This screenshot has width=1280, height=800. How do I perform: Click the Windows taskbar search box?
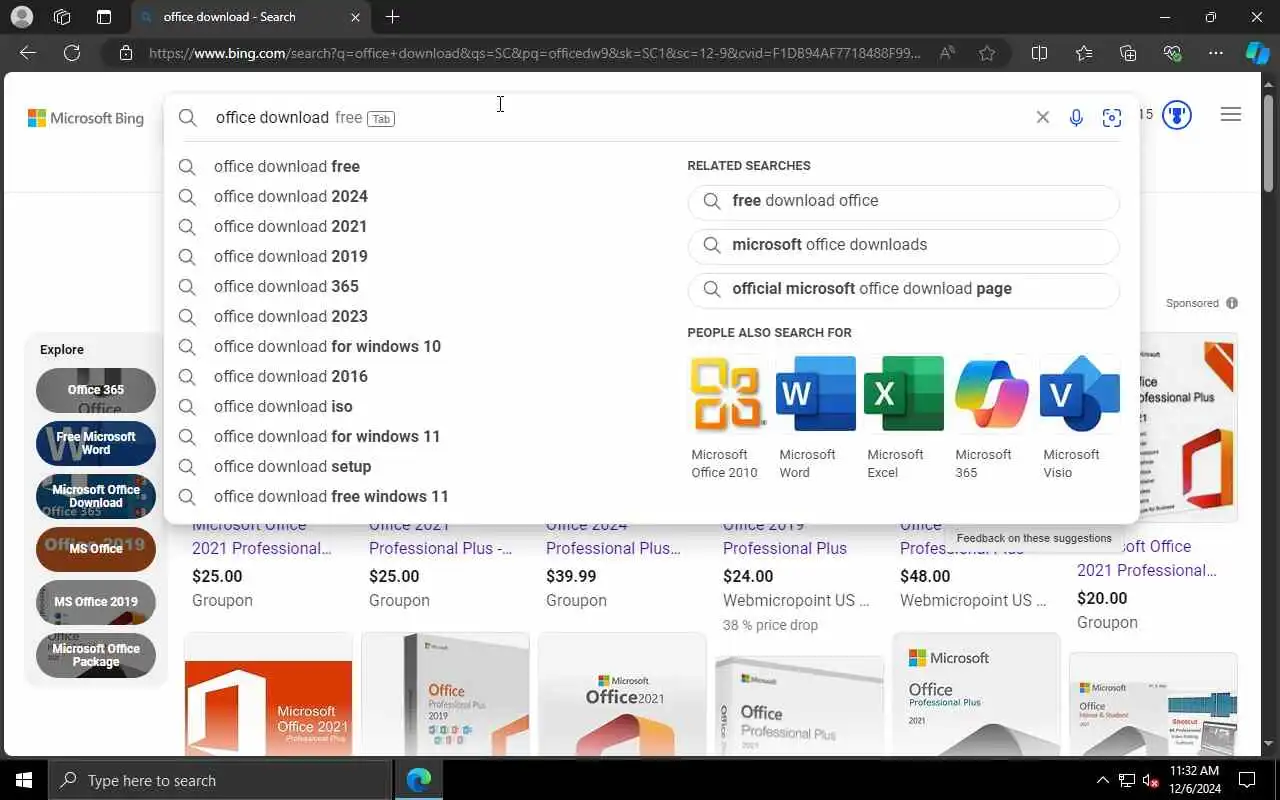click(x=220, y=780)
